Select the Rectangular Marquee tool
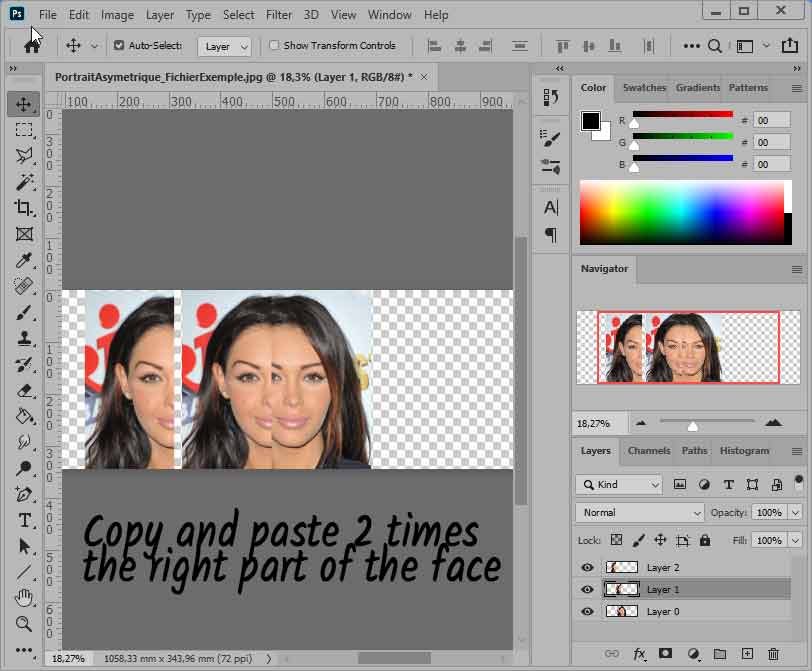The width and height of the screenshot is (812, 671). pyautogui.click(x=24, y=129)
